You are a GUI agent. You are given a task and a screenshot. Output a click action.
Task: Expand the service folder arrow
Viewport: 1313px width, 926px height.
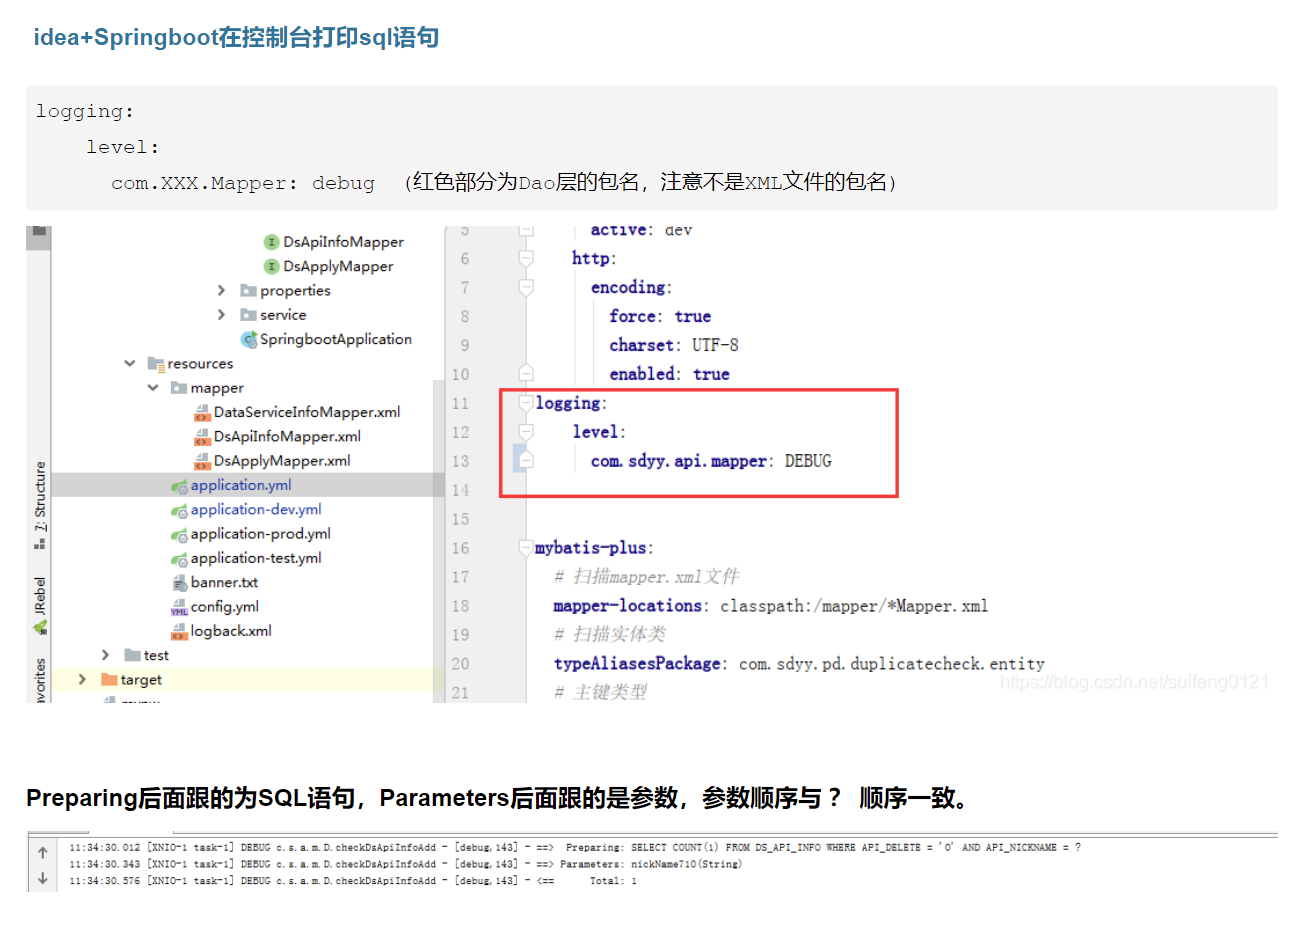(x=222, y=314)
